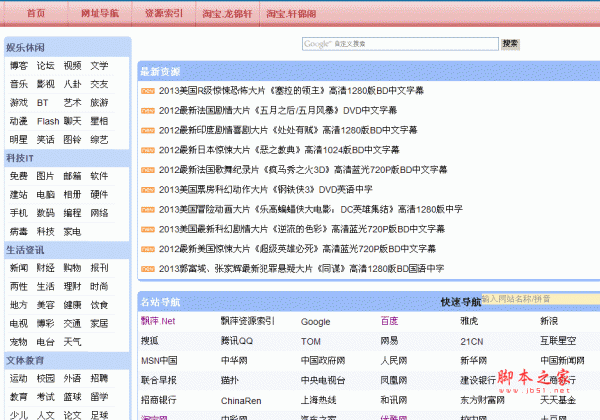Viewport: 600px width, 420px height.
Task: Open the 游戏 category link
Action: tap(19, 103)
